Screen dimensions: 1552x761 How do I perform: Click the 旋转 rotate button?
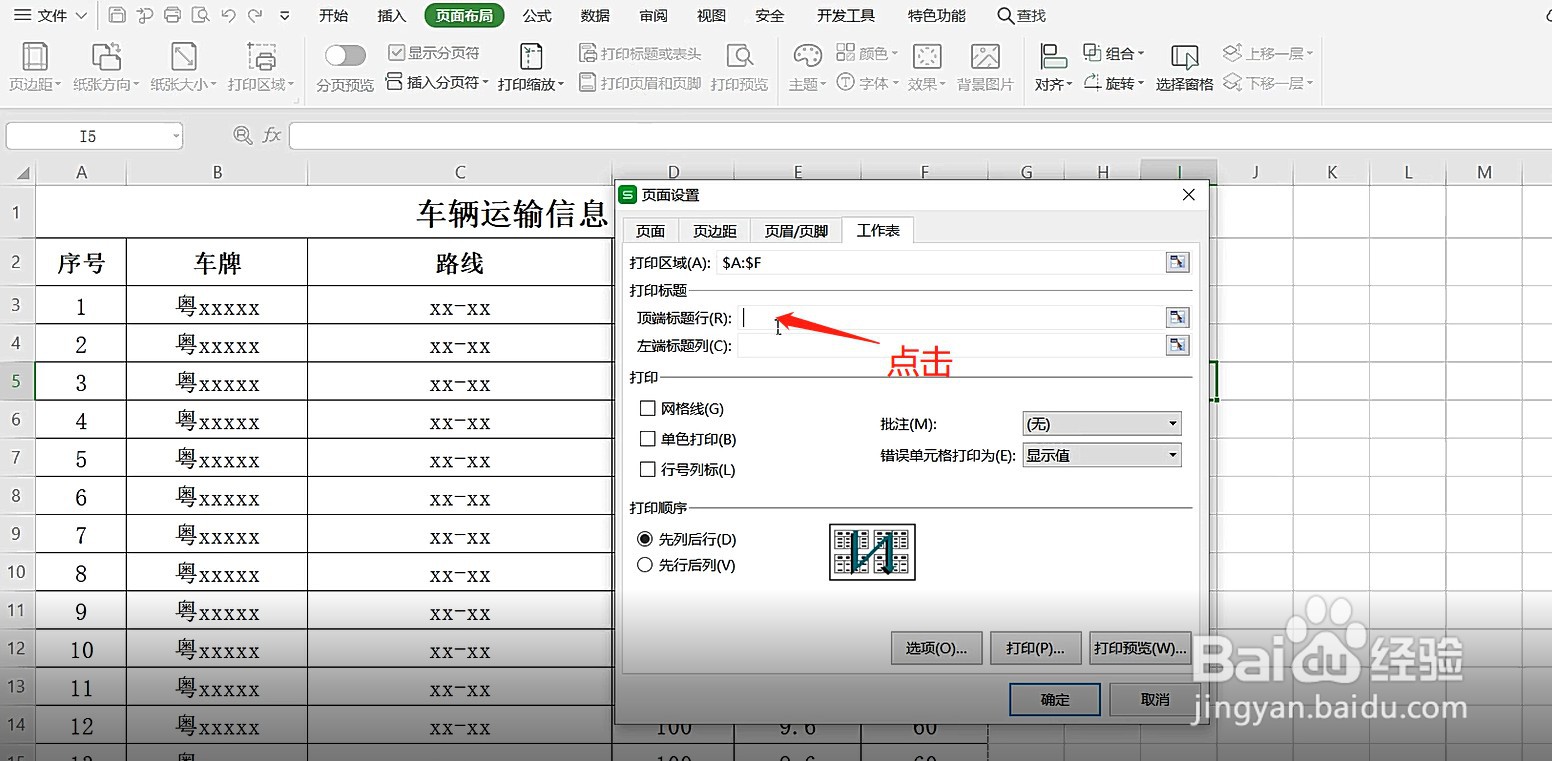1113,83
